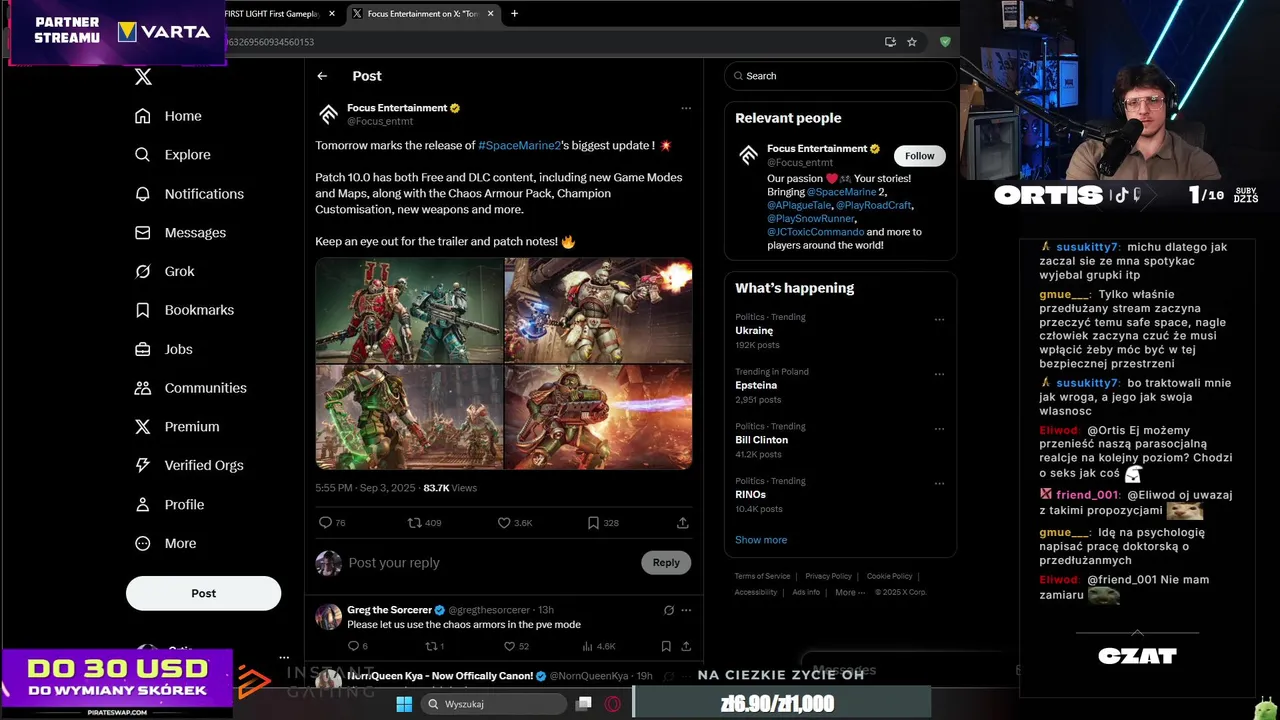Open the top-left red armor image
This screenshot has height=720, width=1280.
click(x=409, y=310)
